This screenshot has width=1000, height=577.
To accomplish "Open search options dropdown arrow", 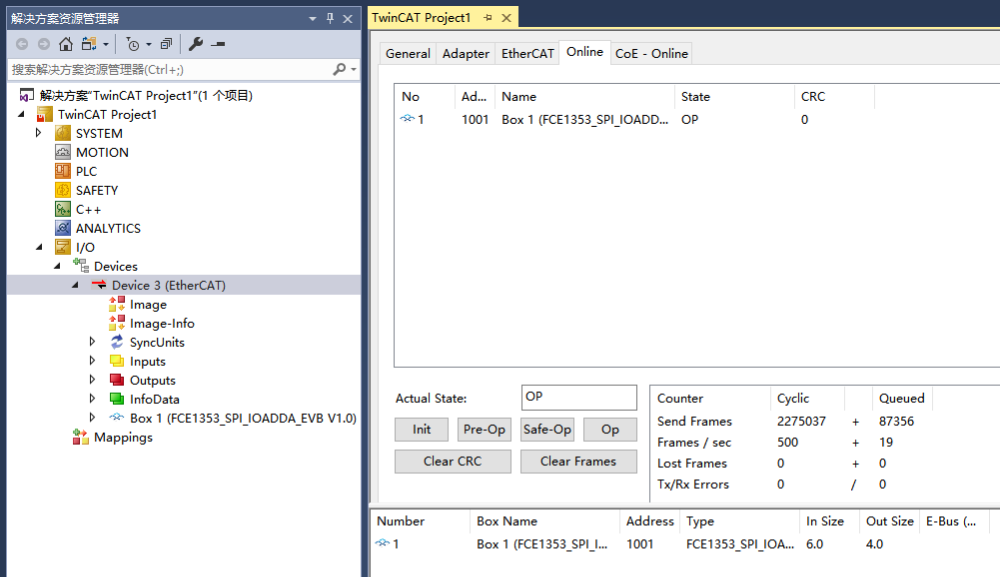I will 353,69.
